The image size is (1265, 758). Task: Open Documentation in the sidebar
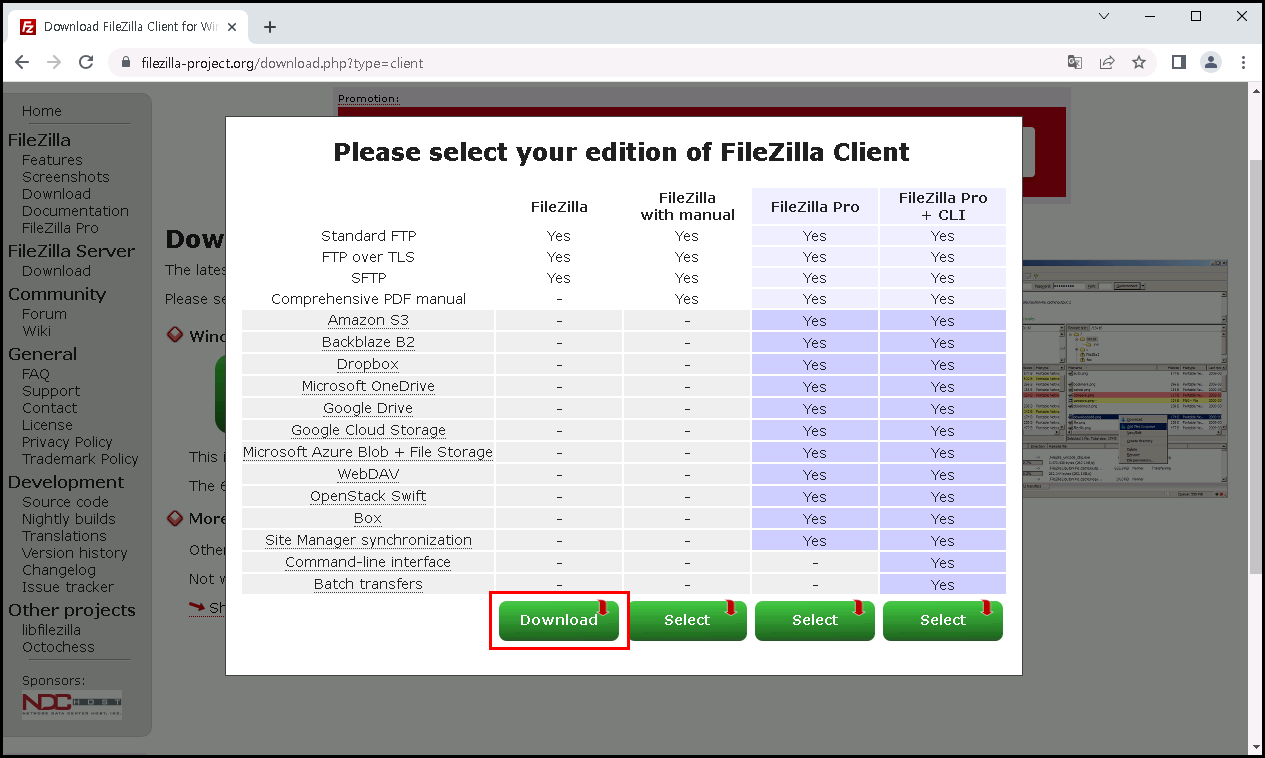[x=75, y=211]
